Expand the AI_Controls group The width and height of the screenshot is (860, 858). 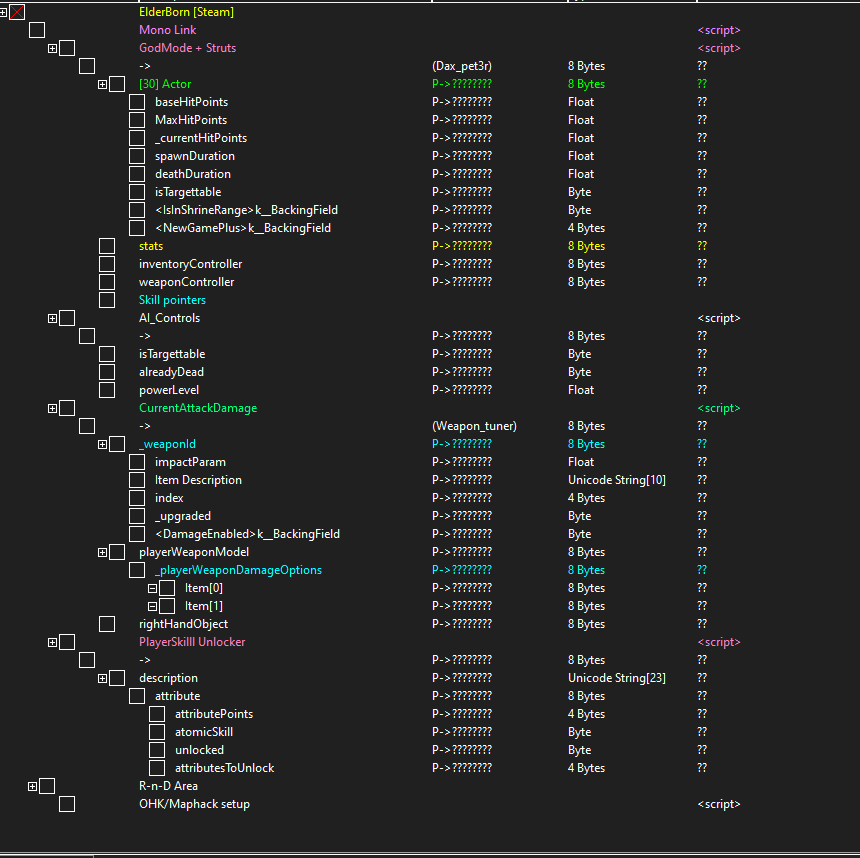pyautogui.click(x=52, y=318)
